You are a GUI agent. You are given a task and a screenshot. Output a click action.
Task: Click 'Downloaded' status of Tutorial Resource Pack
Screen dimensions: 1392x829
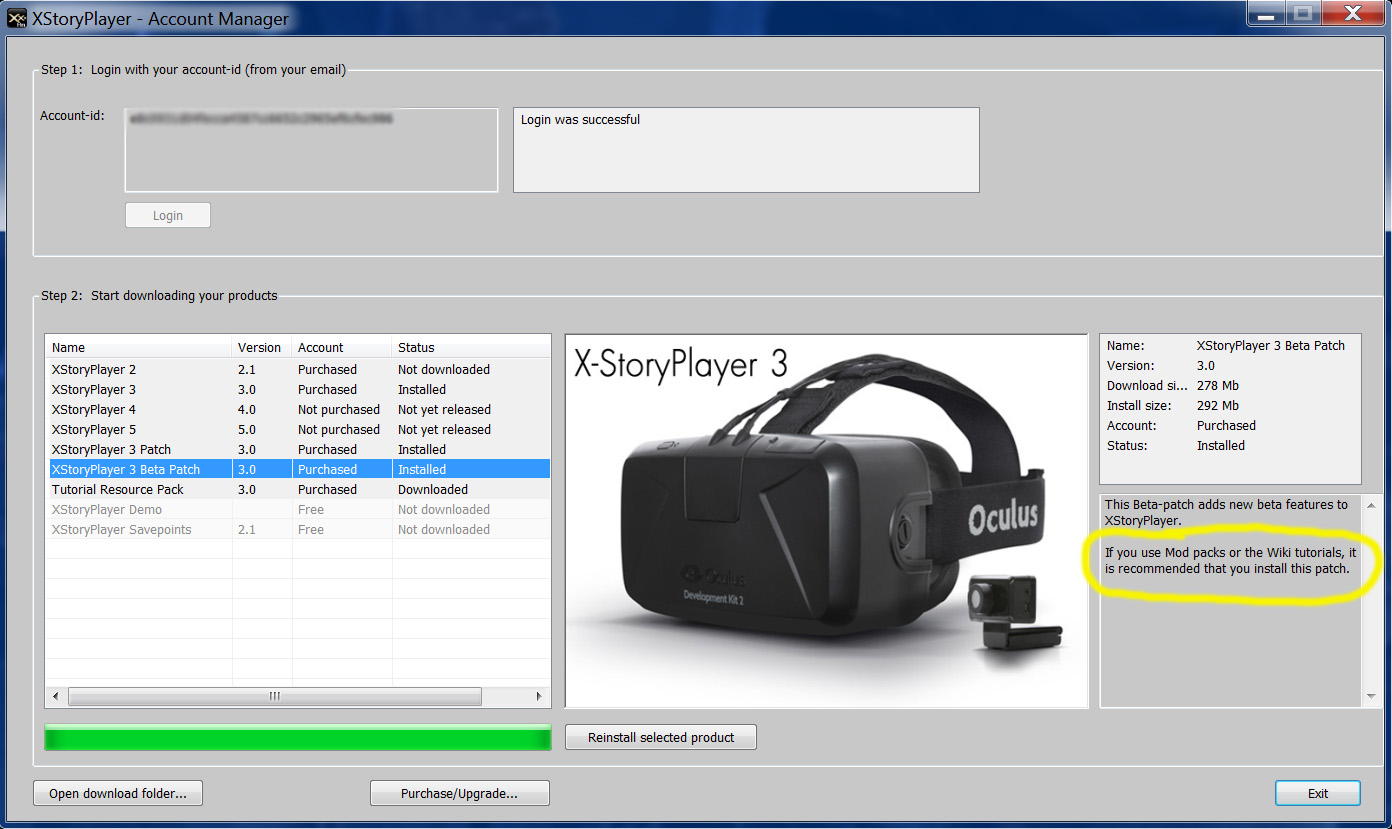[433, 489]
